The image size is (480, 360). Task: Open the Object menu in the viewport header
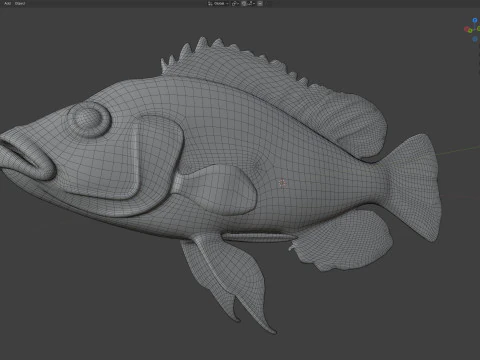tap(20, 3)
